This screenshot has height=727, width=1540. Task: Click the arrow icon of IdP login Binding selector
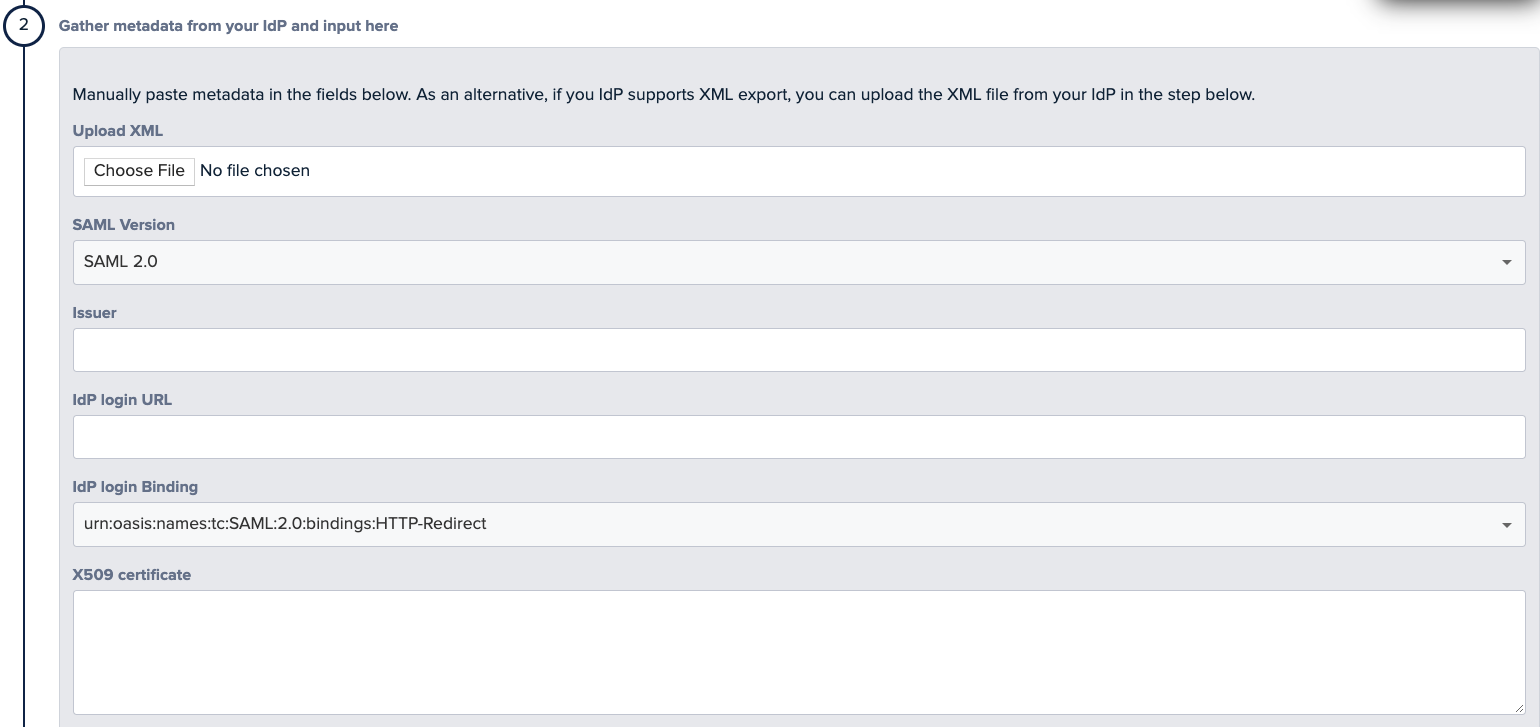coord(1506,525)
